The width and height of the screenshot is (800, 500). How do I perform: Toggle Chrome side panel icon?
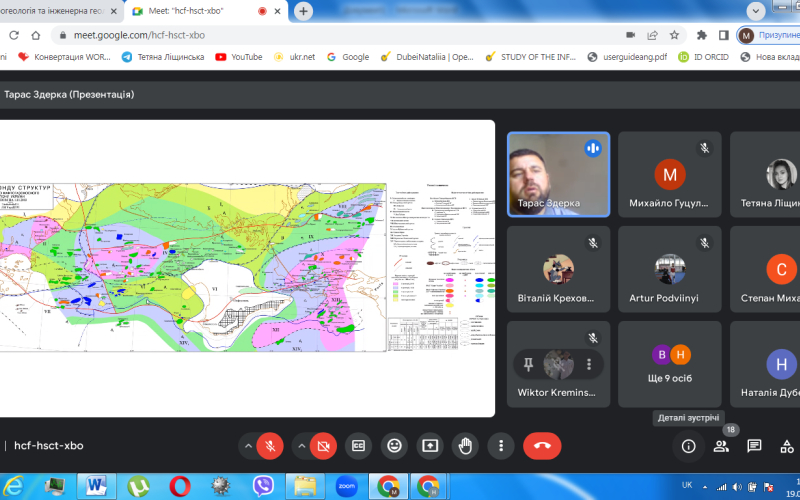[x=723, y=35]
